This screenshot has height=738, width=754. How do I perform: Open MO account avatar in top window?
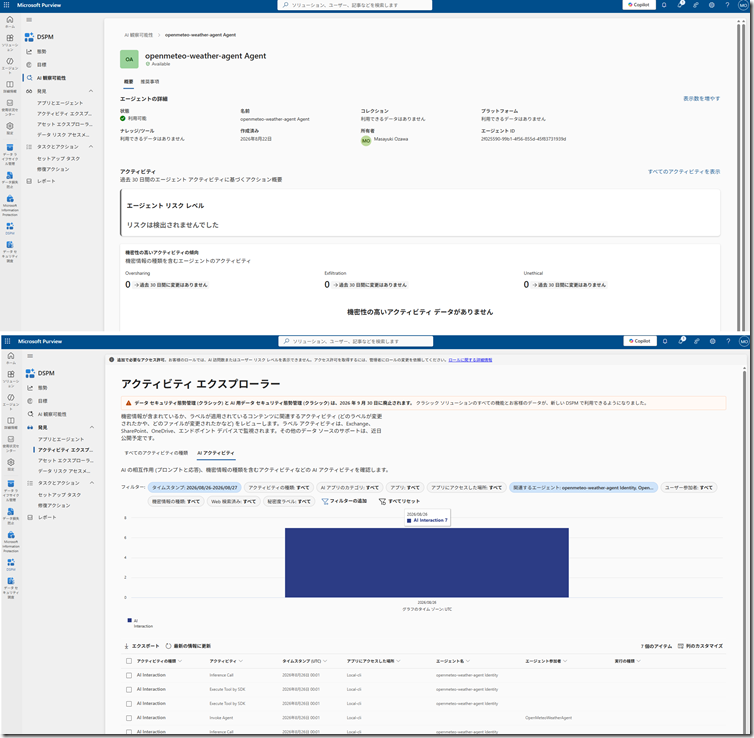pyautogui.click(x=743, y=5)
